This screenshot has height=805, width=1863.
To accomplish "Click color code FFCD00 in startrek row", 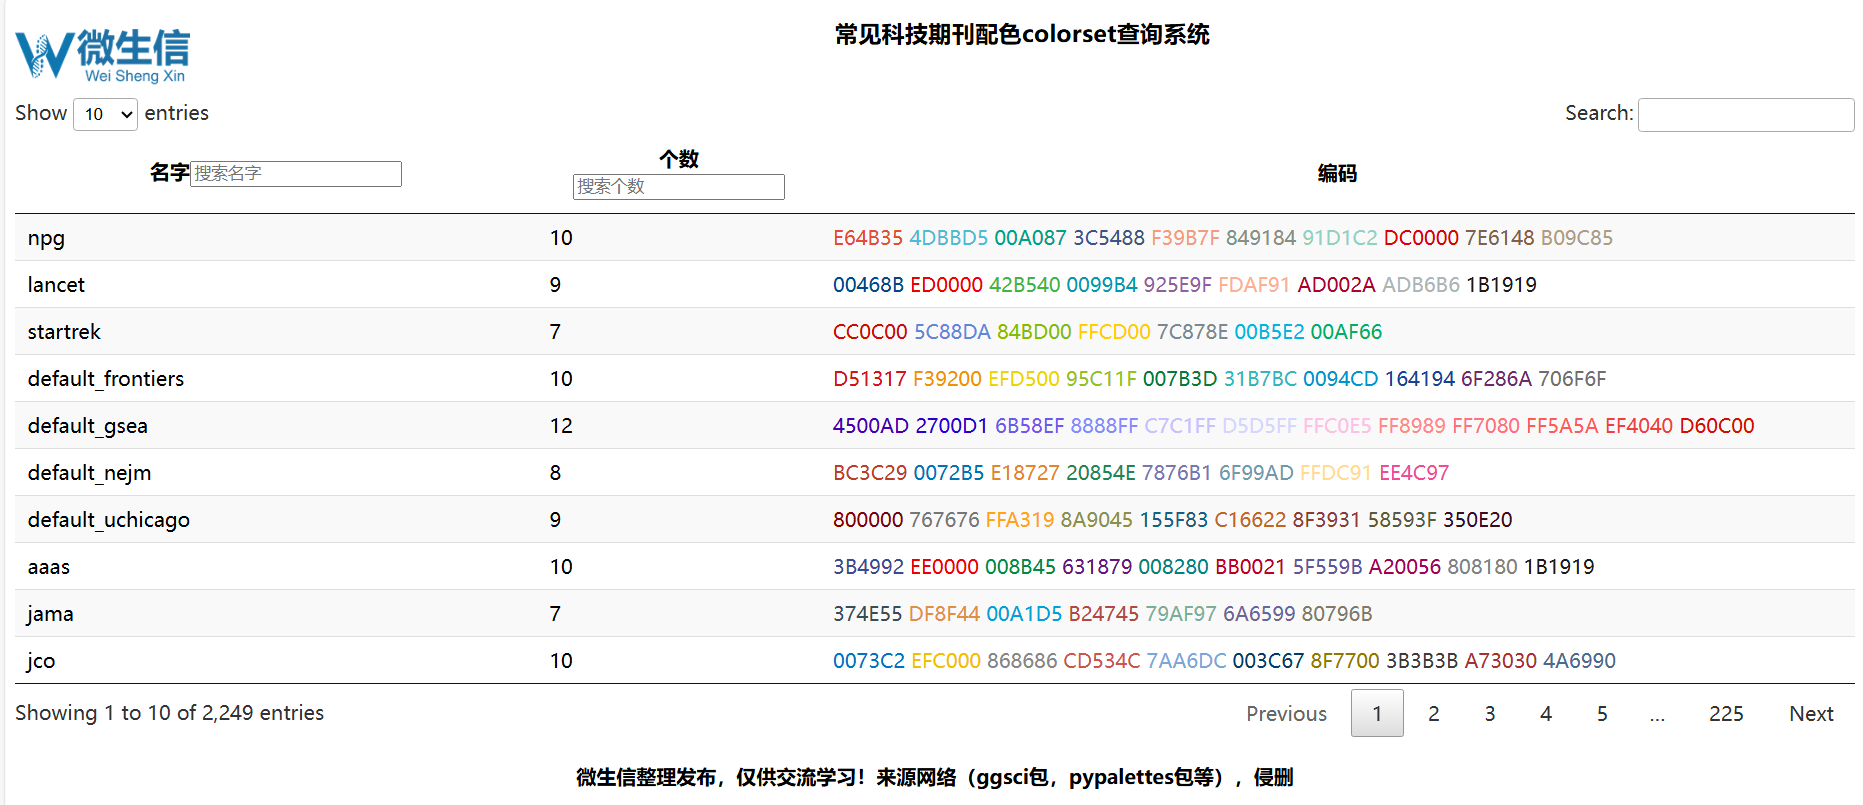I will [x=1114, y=332].
